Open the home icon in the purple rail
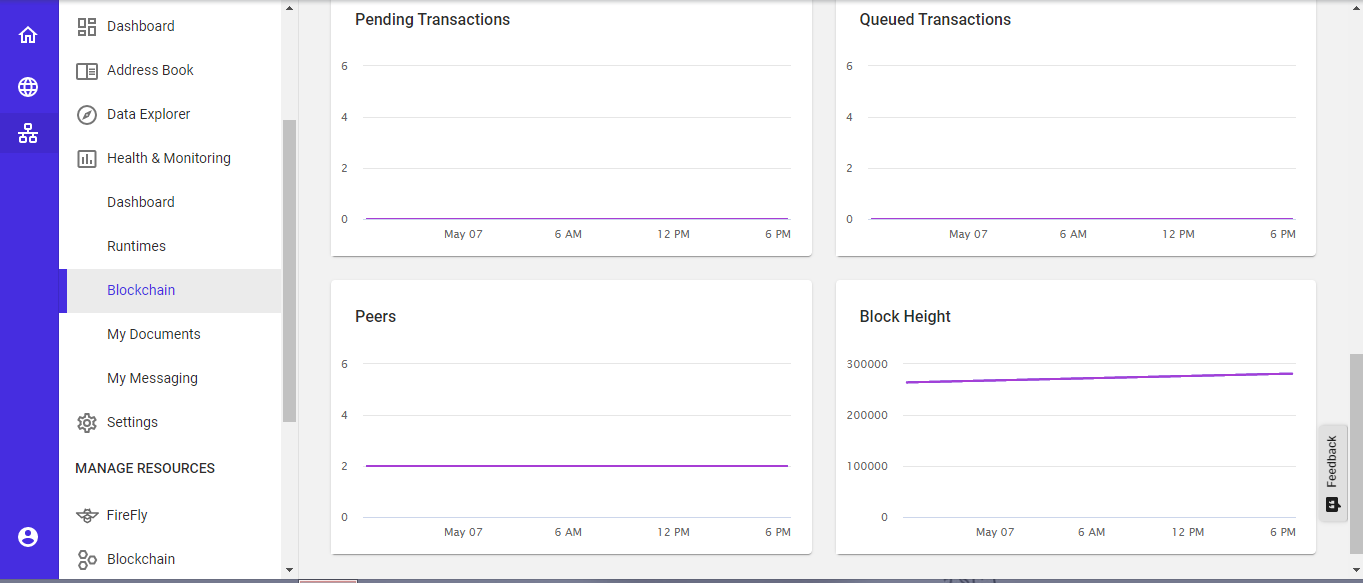This screenshot has height=583, width=1363. [28, 35]
